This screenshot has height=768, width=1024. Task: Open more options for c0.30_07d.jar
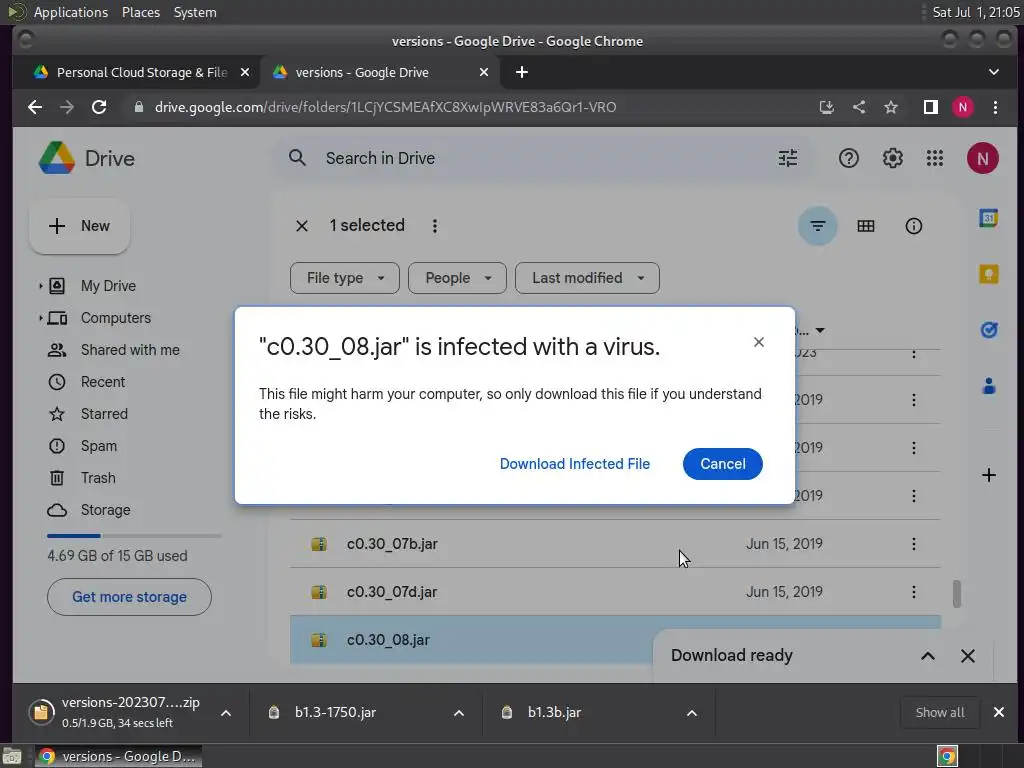click(913, 592)
